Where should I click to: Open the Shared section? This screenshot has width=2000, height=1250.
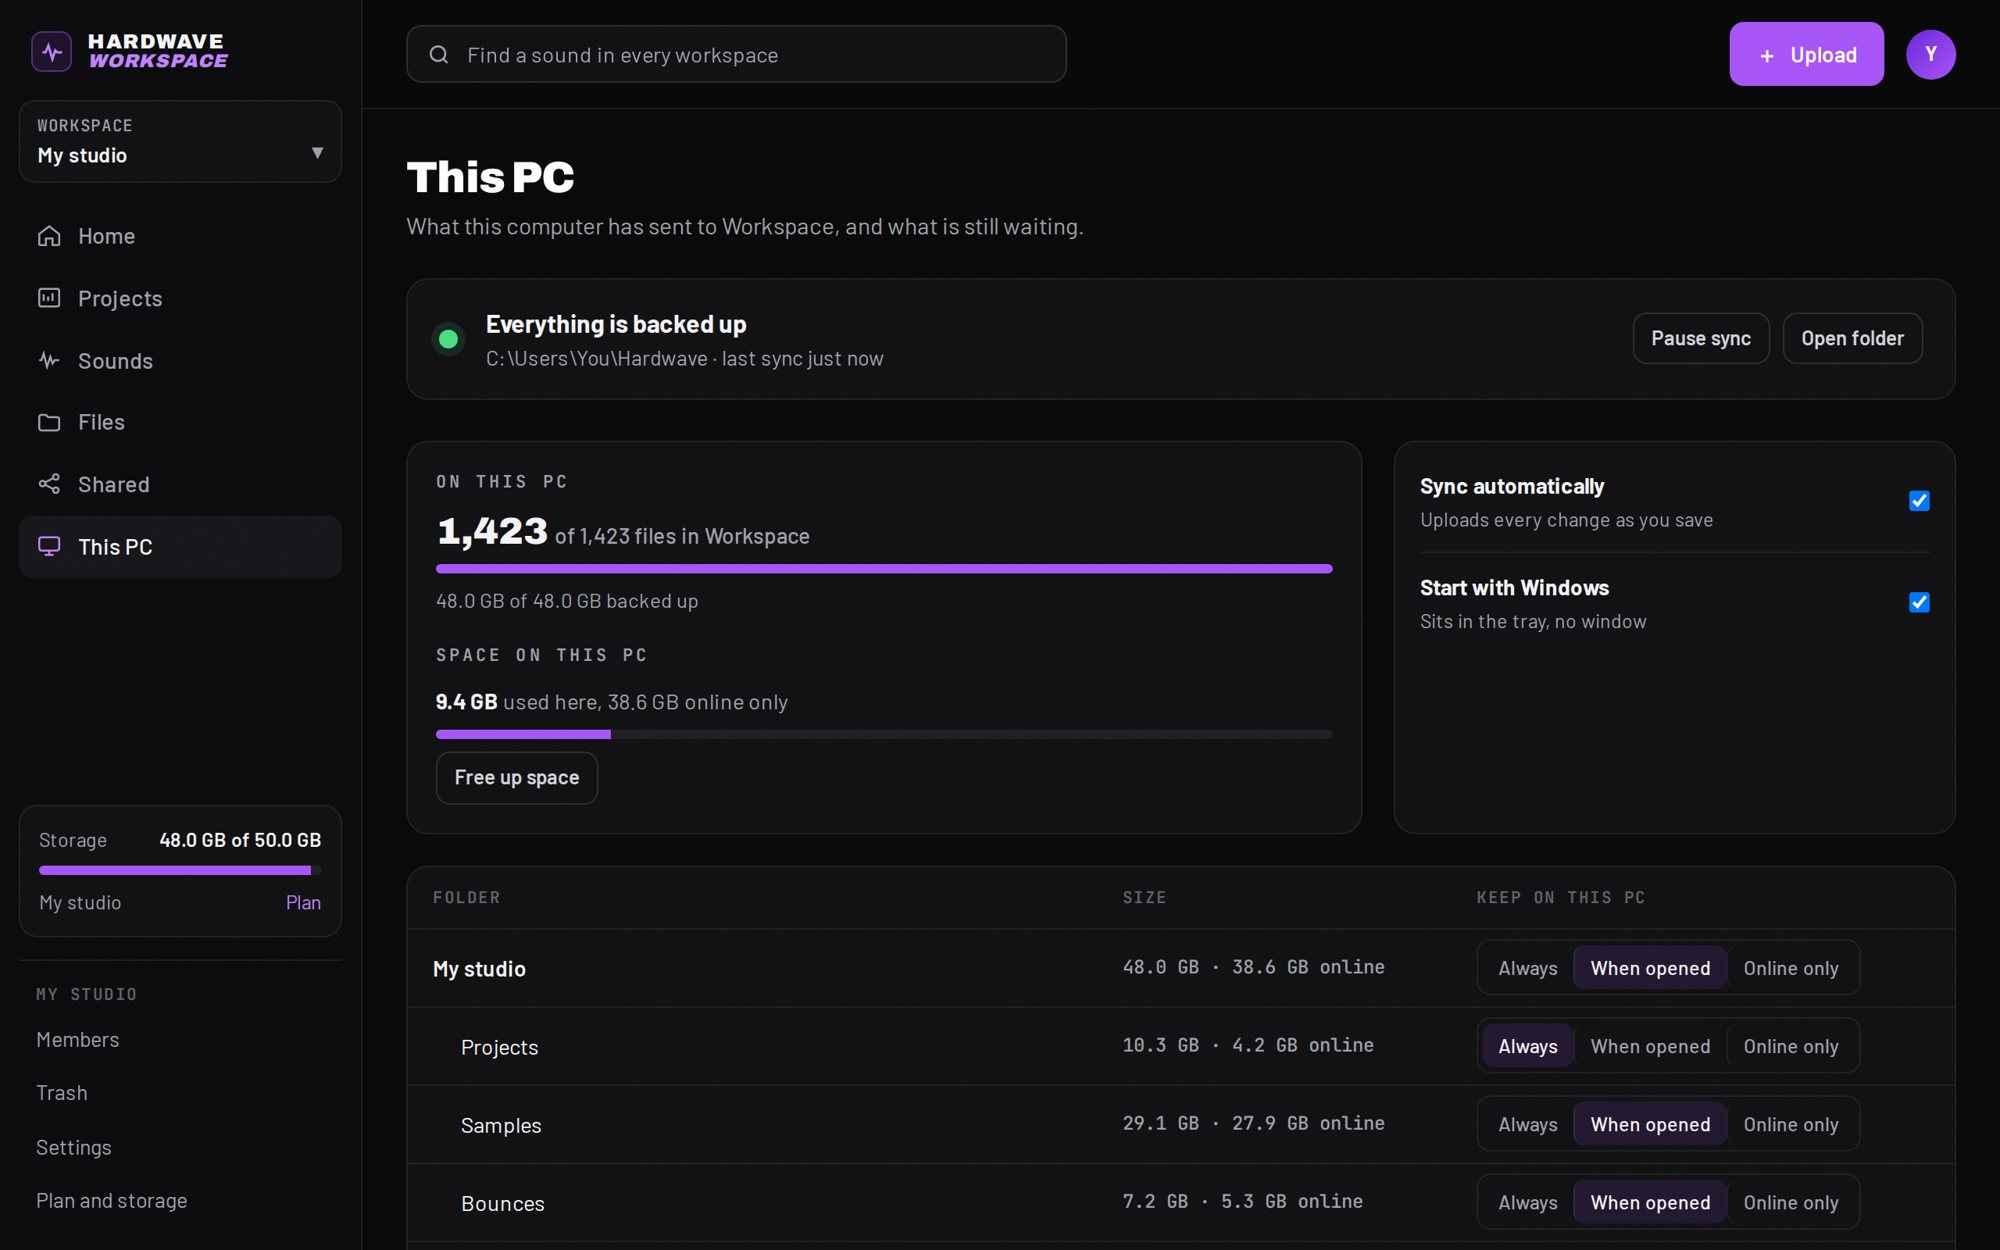[180, 484]
